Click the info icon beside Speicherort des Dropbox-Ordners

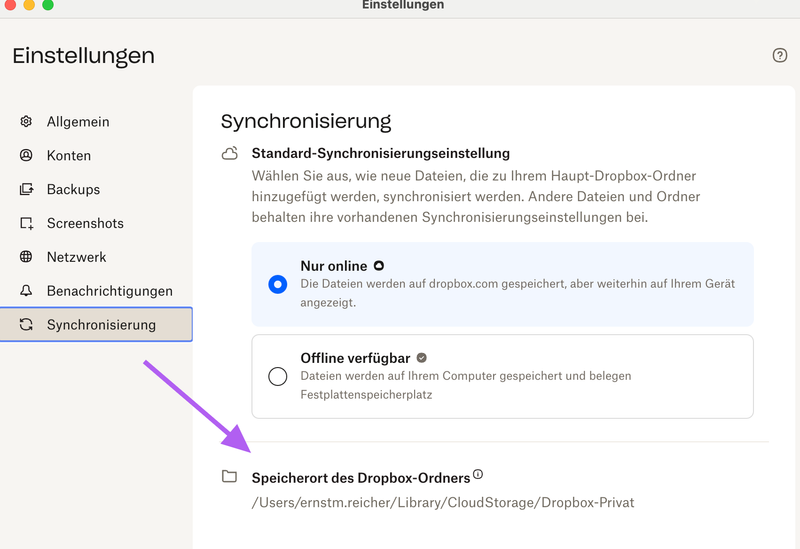tap(478, 475)
